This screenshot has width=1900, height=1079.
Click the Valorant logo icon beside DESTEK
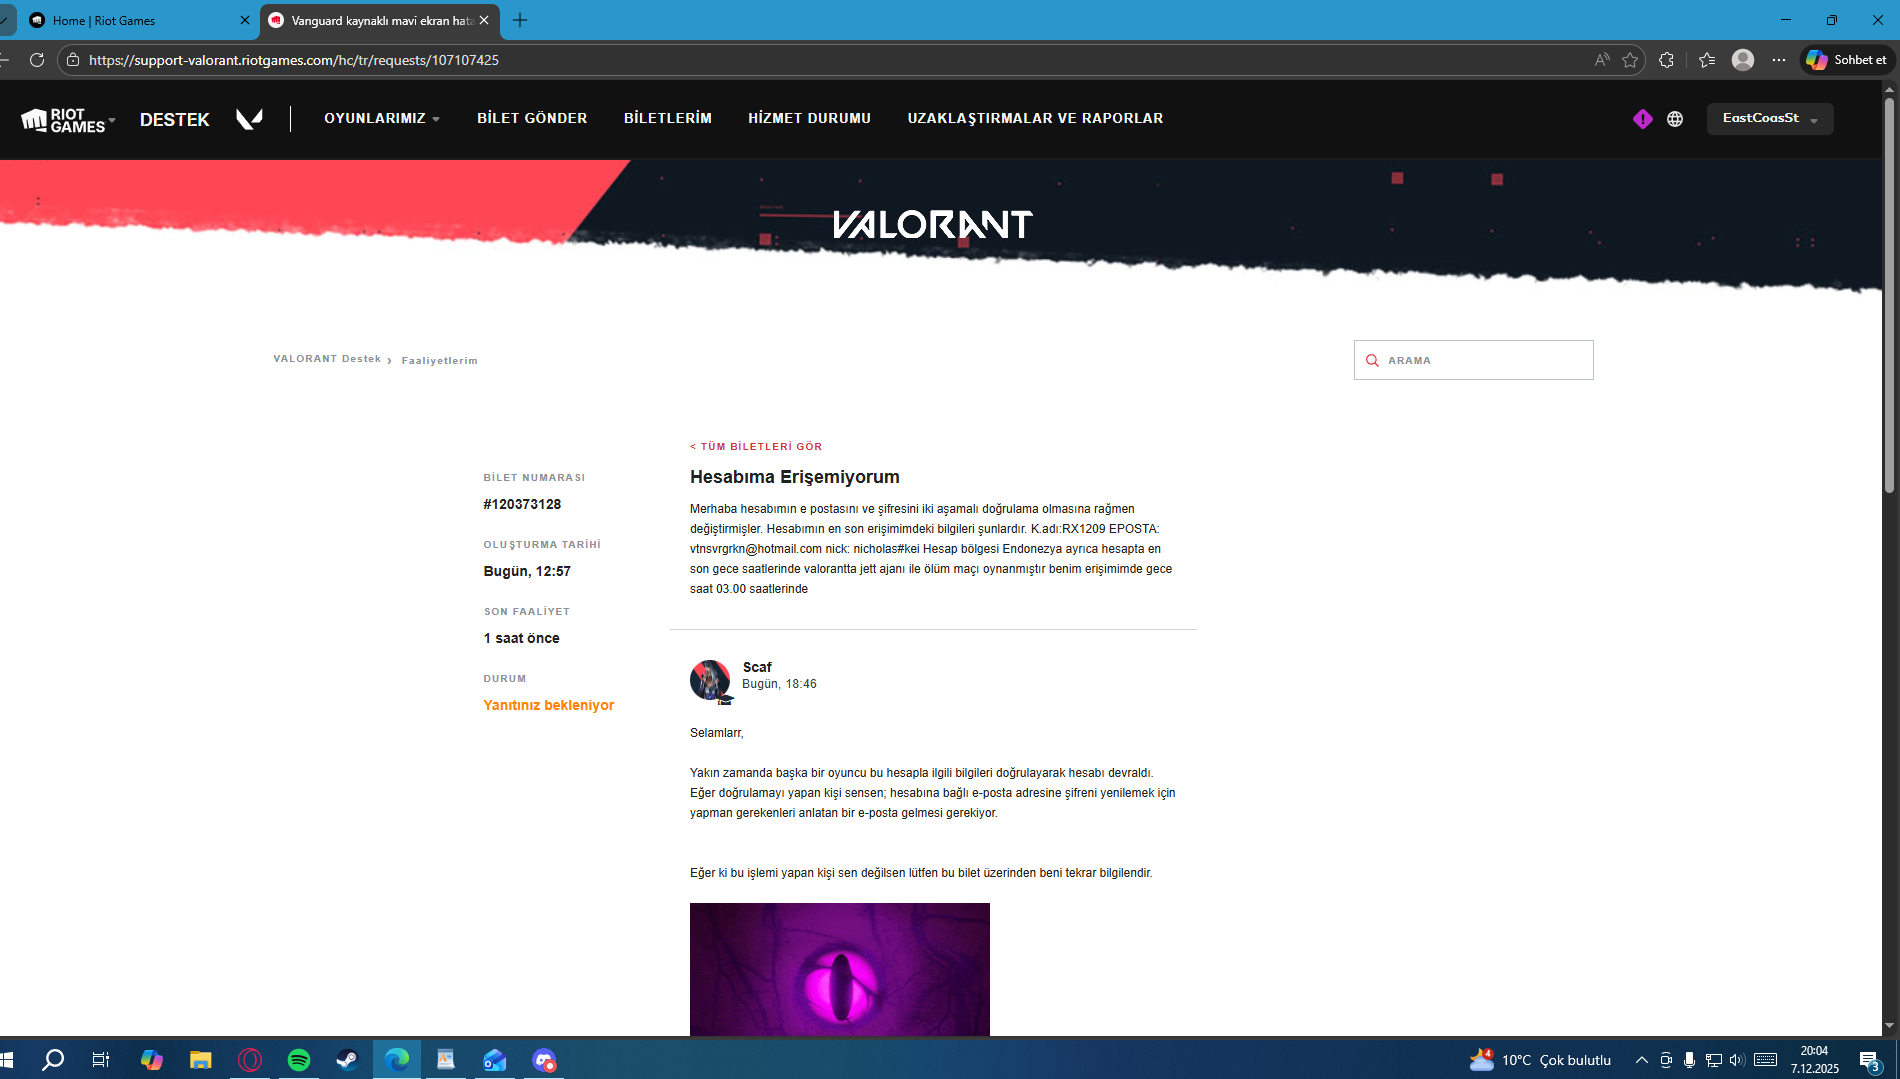[x=249, y=119]
